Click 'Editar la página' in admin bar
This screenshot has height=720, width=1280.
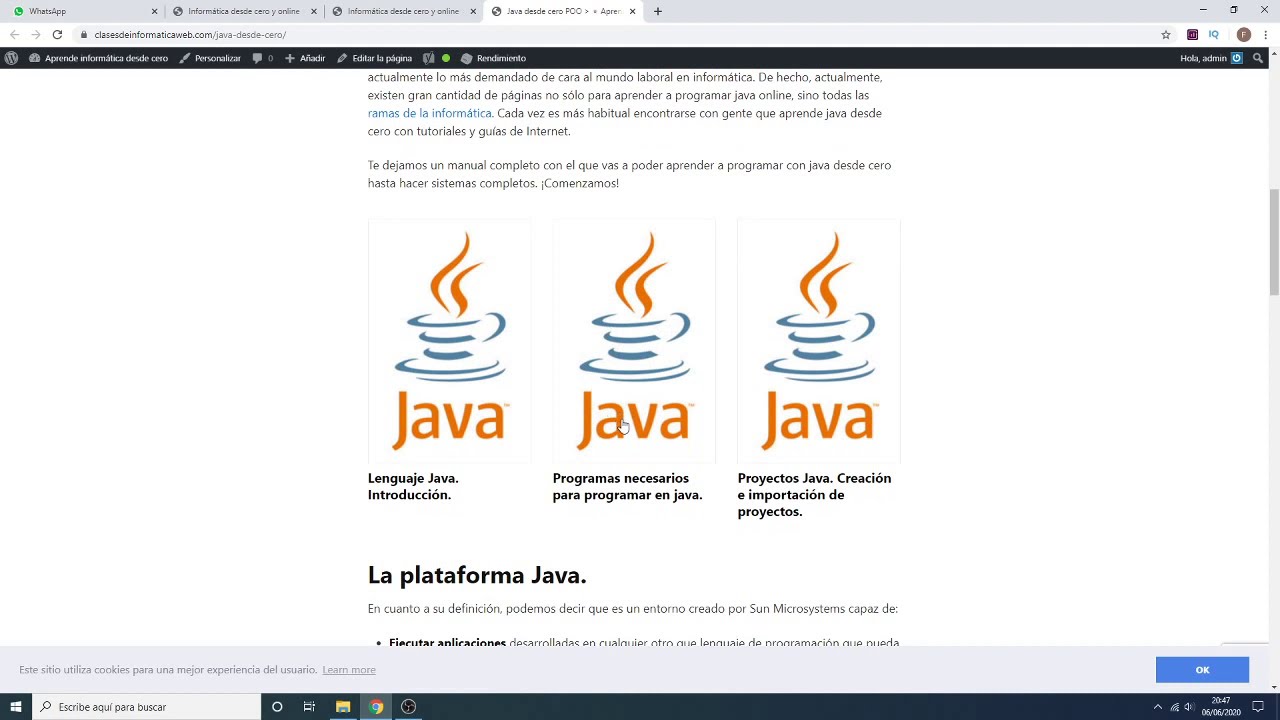click(374, 58)
